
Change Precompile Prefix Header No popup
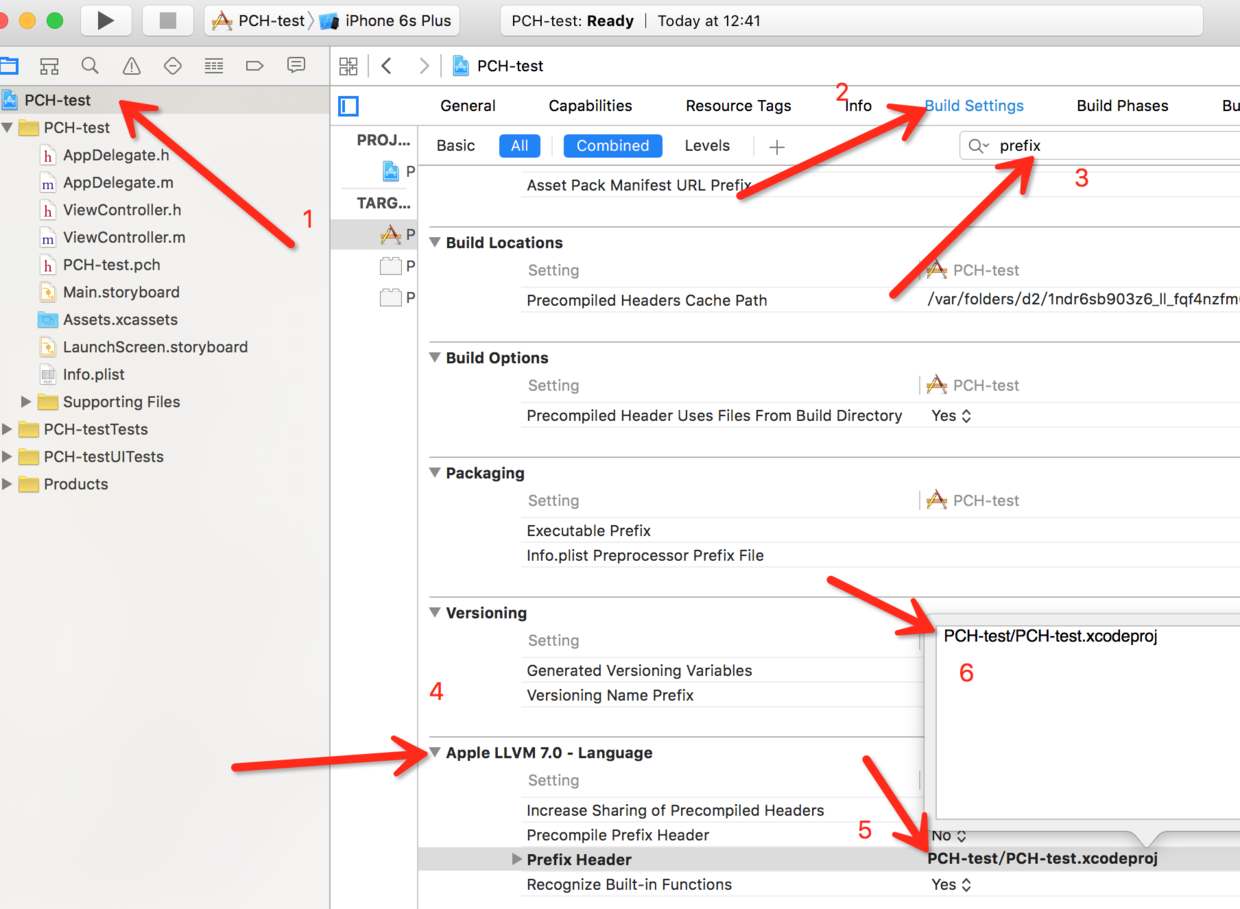point(949,836)
